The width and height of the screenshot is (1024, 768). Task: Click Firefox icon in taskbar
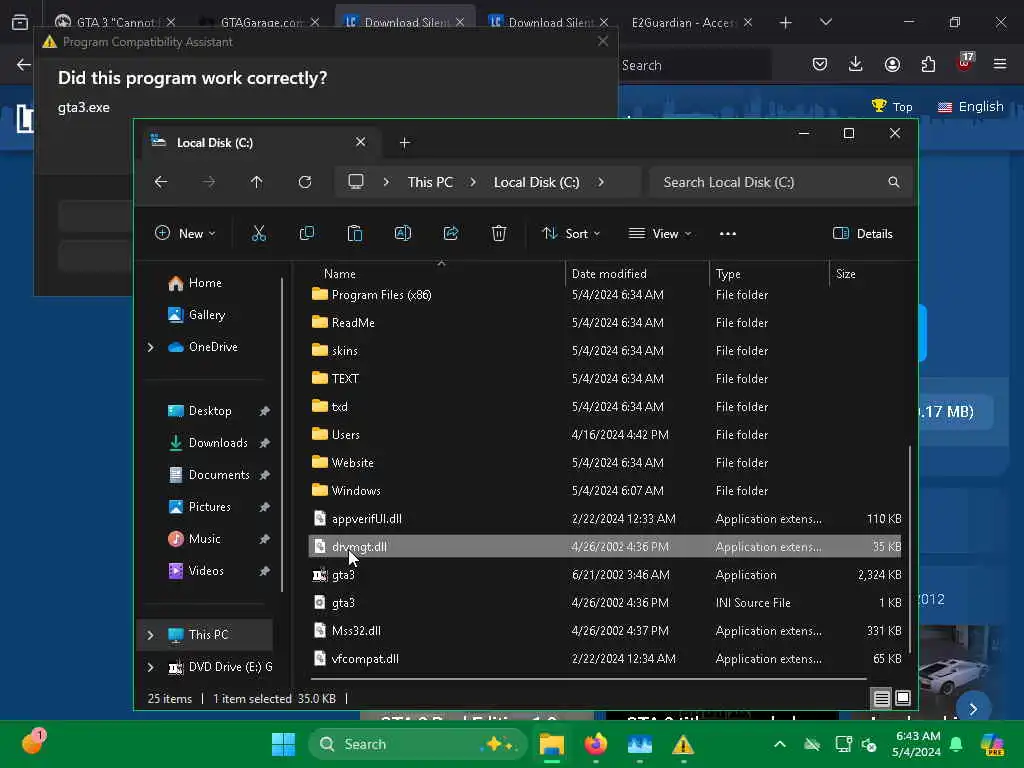596,744
